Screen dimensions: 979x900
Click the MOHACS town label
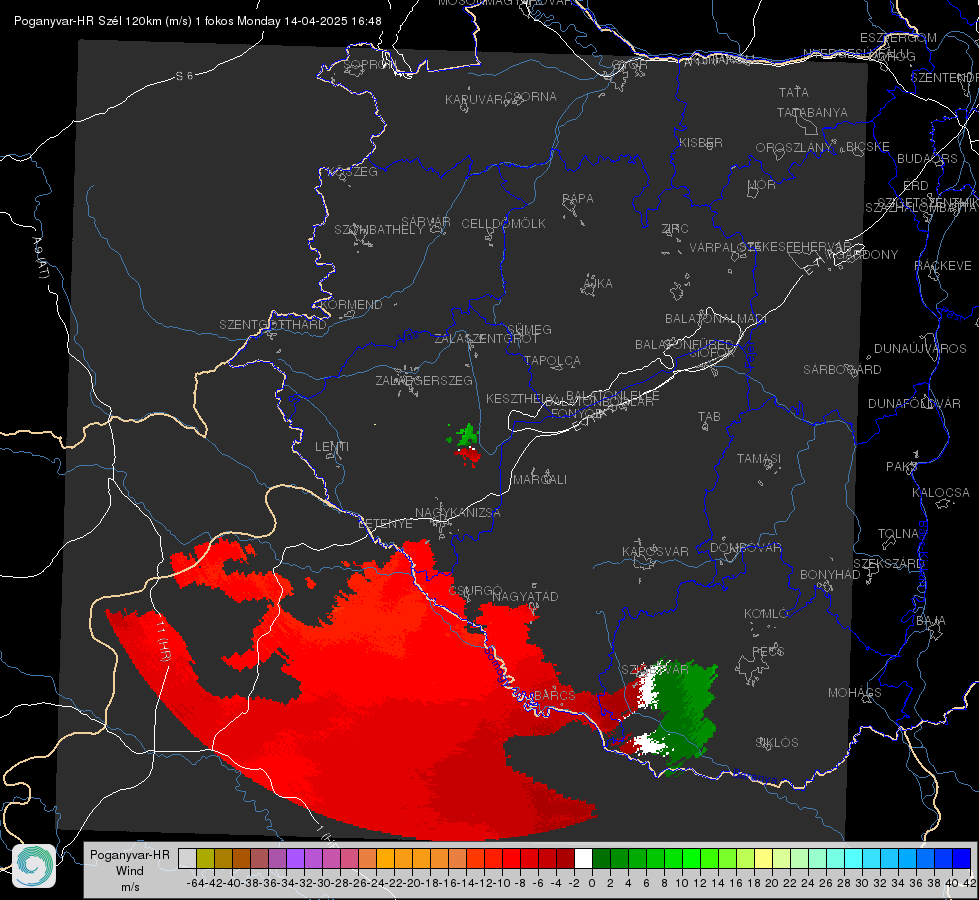855,693
